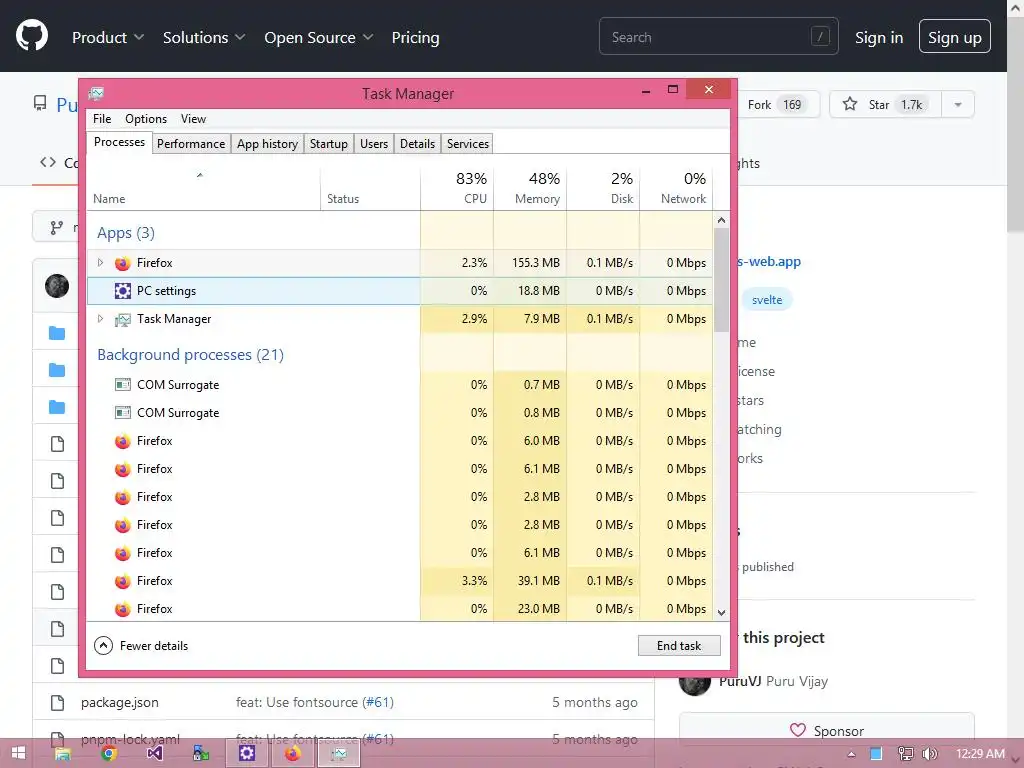Open the package.json file link
The height and width of the screenshot is (768, 1024).
(120, 702)
